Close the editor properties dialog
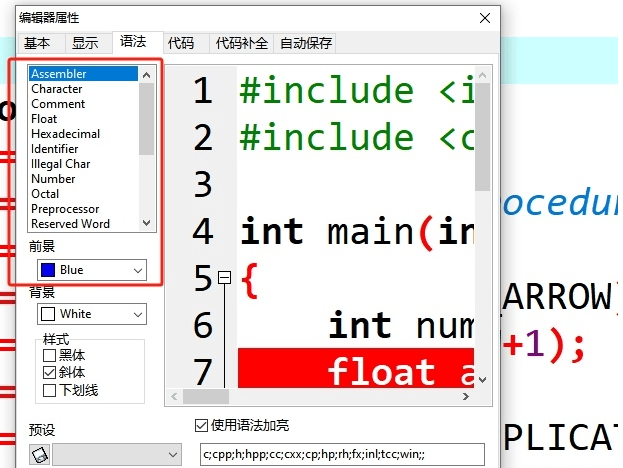 [485, 17]
